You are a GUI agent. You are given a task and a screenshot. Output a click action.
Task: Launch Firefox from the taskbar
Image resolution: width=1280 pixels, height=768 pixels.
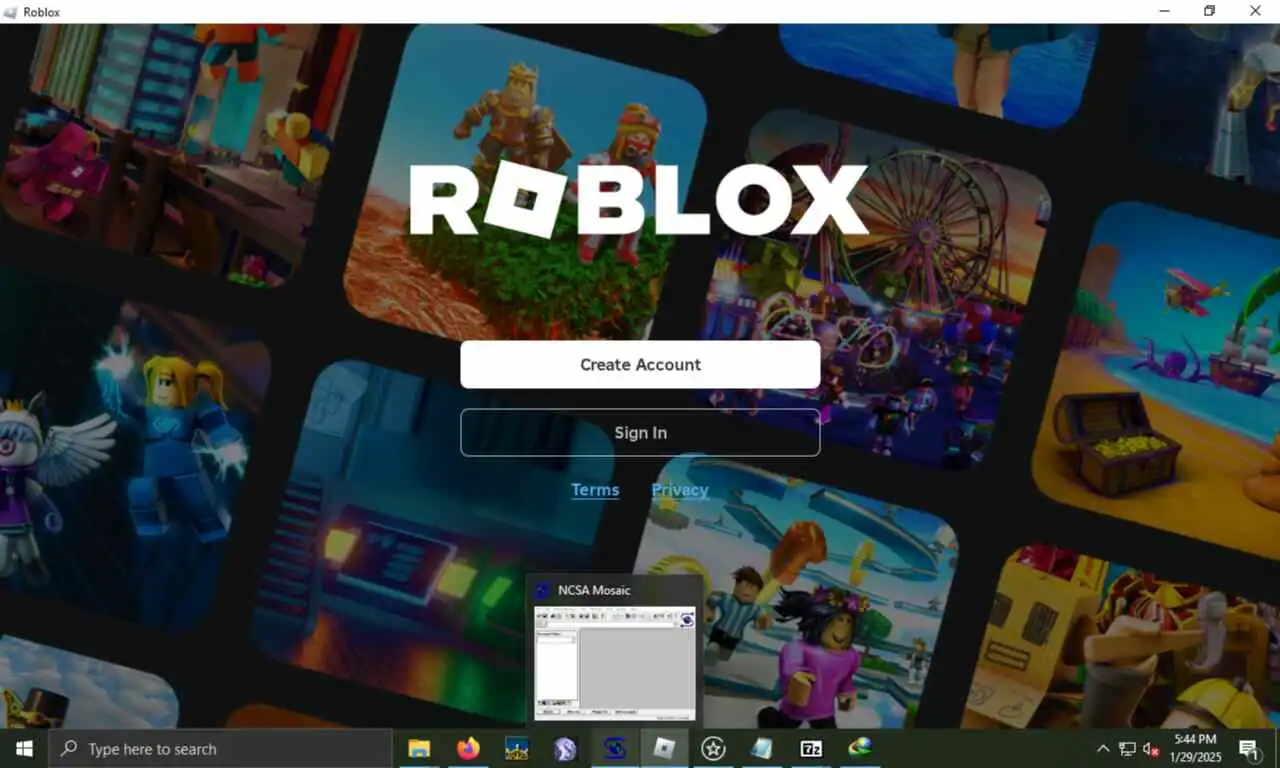click(x=468, y=749)
